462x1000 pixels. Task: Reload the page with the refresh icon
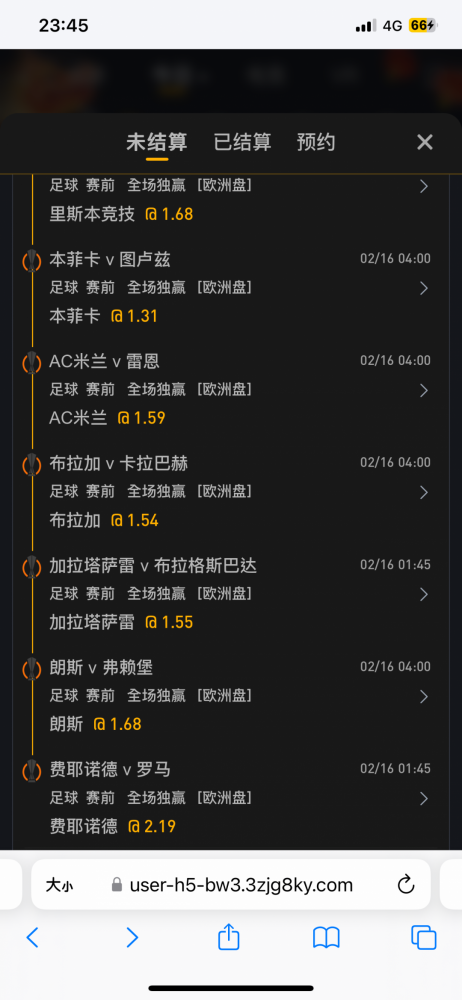click(x=406, y=885)
